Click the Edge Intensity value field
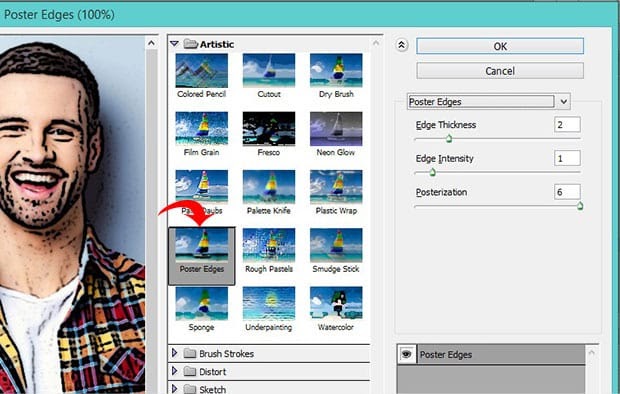Image resolution: width=620 pixels, height=394 pixels. tap(567, 158)
